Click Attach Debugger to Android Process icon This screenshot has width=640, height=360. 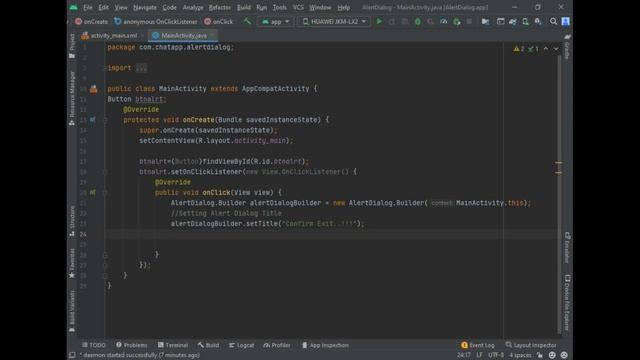[x=457, y=21]
